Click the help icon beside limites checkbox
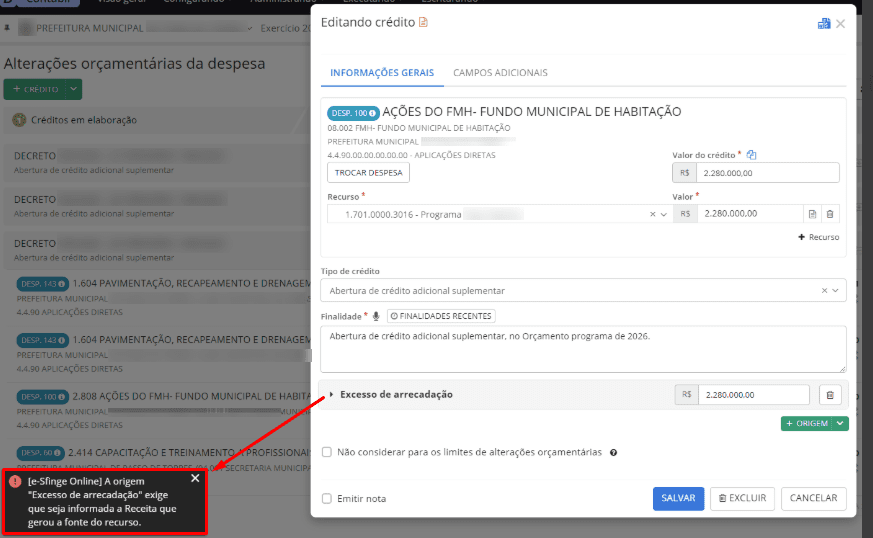Screen dimensions: 873x538 tap(614, 453)
